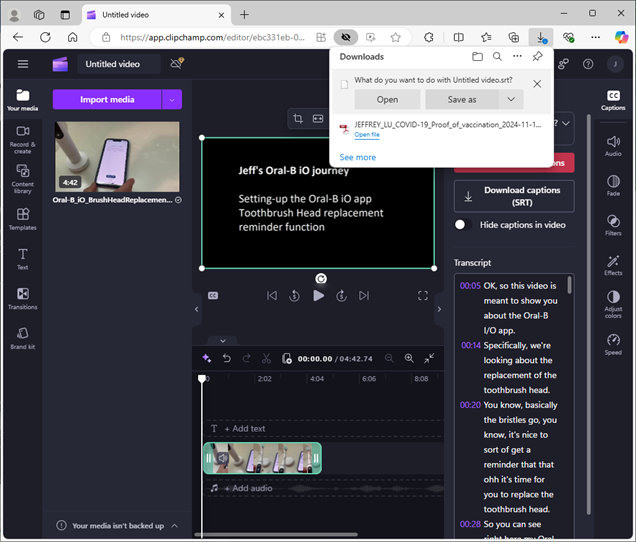Click Download captions (SRT) button
This screenshot has width=636, height=542.
tap(514, 196)
